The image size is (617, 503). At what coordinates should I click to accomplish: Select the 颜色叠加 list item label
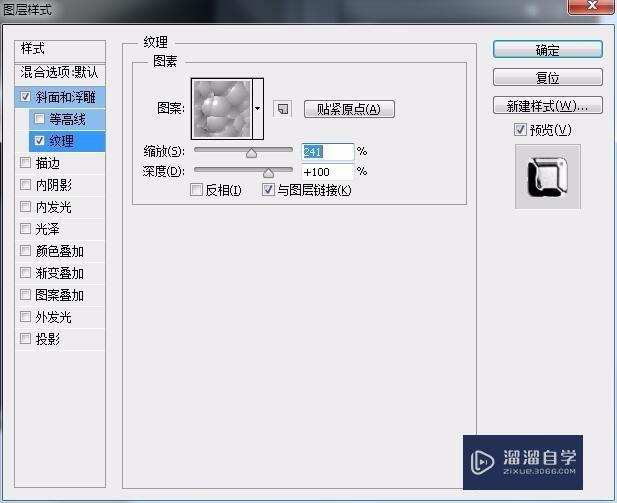coord(60,251)
